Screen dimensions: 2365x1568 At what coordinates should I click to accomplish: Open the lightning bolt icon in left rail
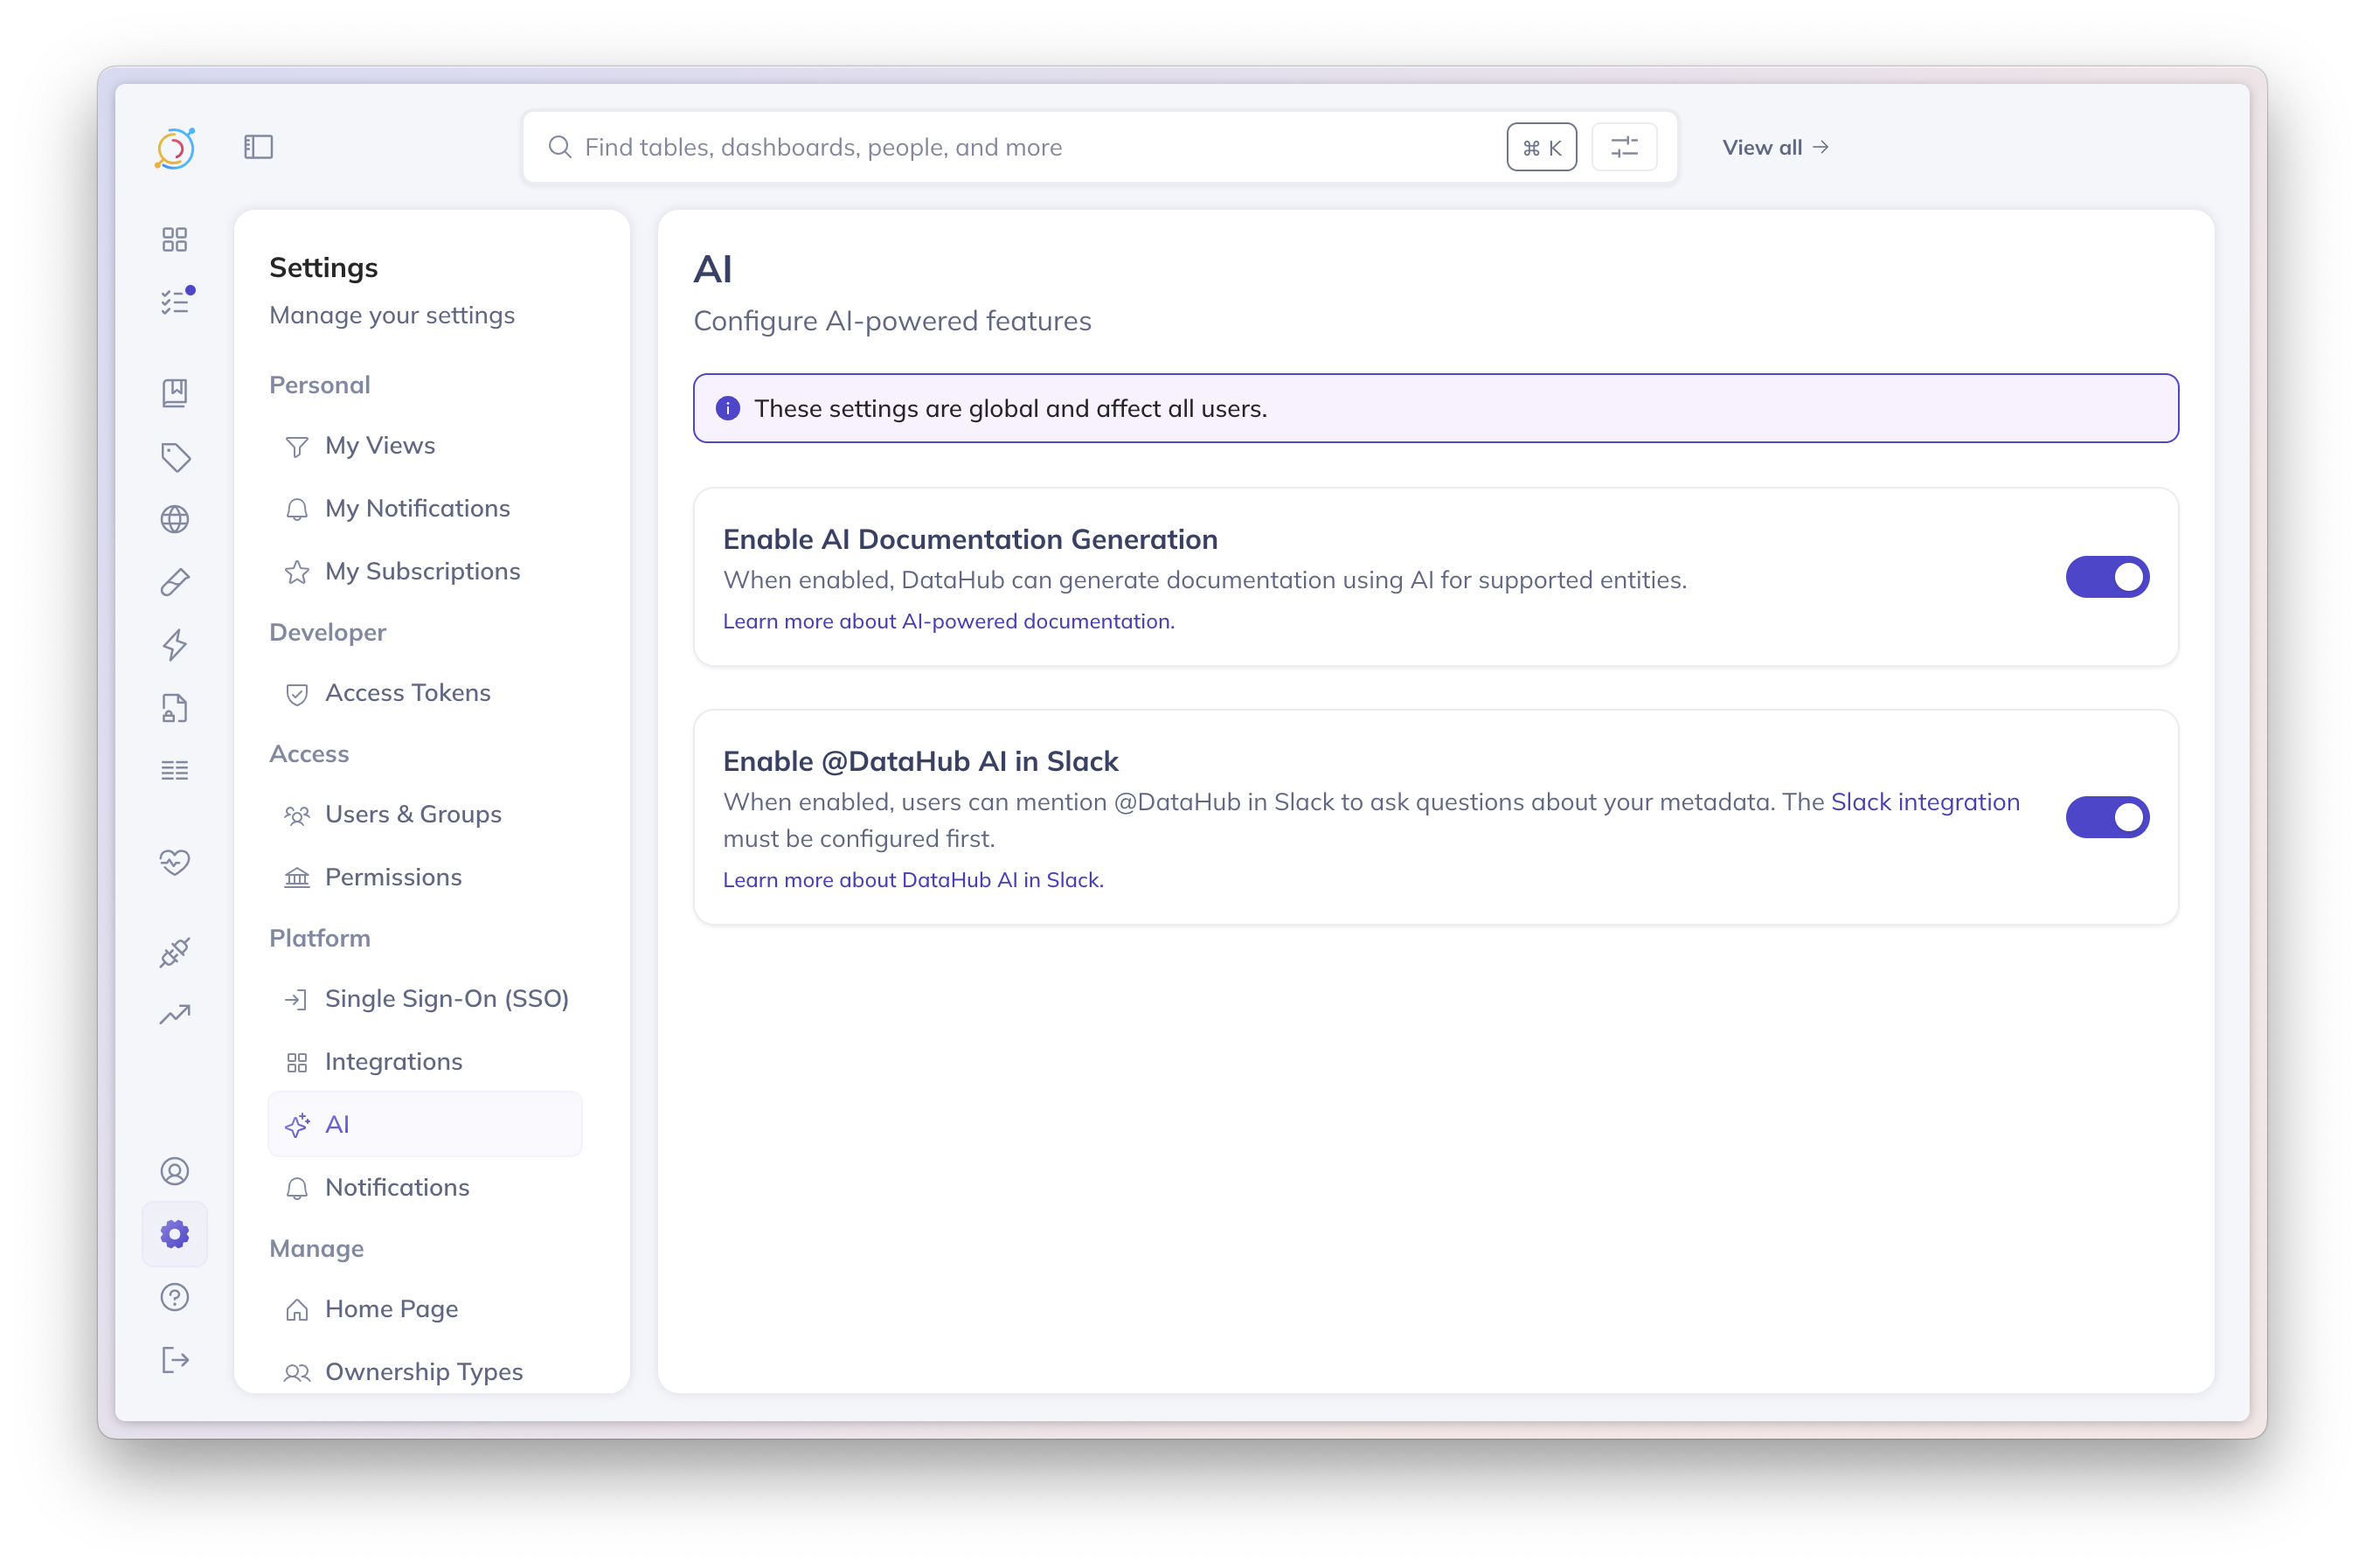click(x=175, y=645)
